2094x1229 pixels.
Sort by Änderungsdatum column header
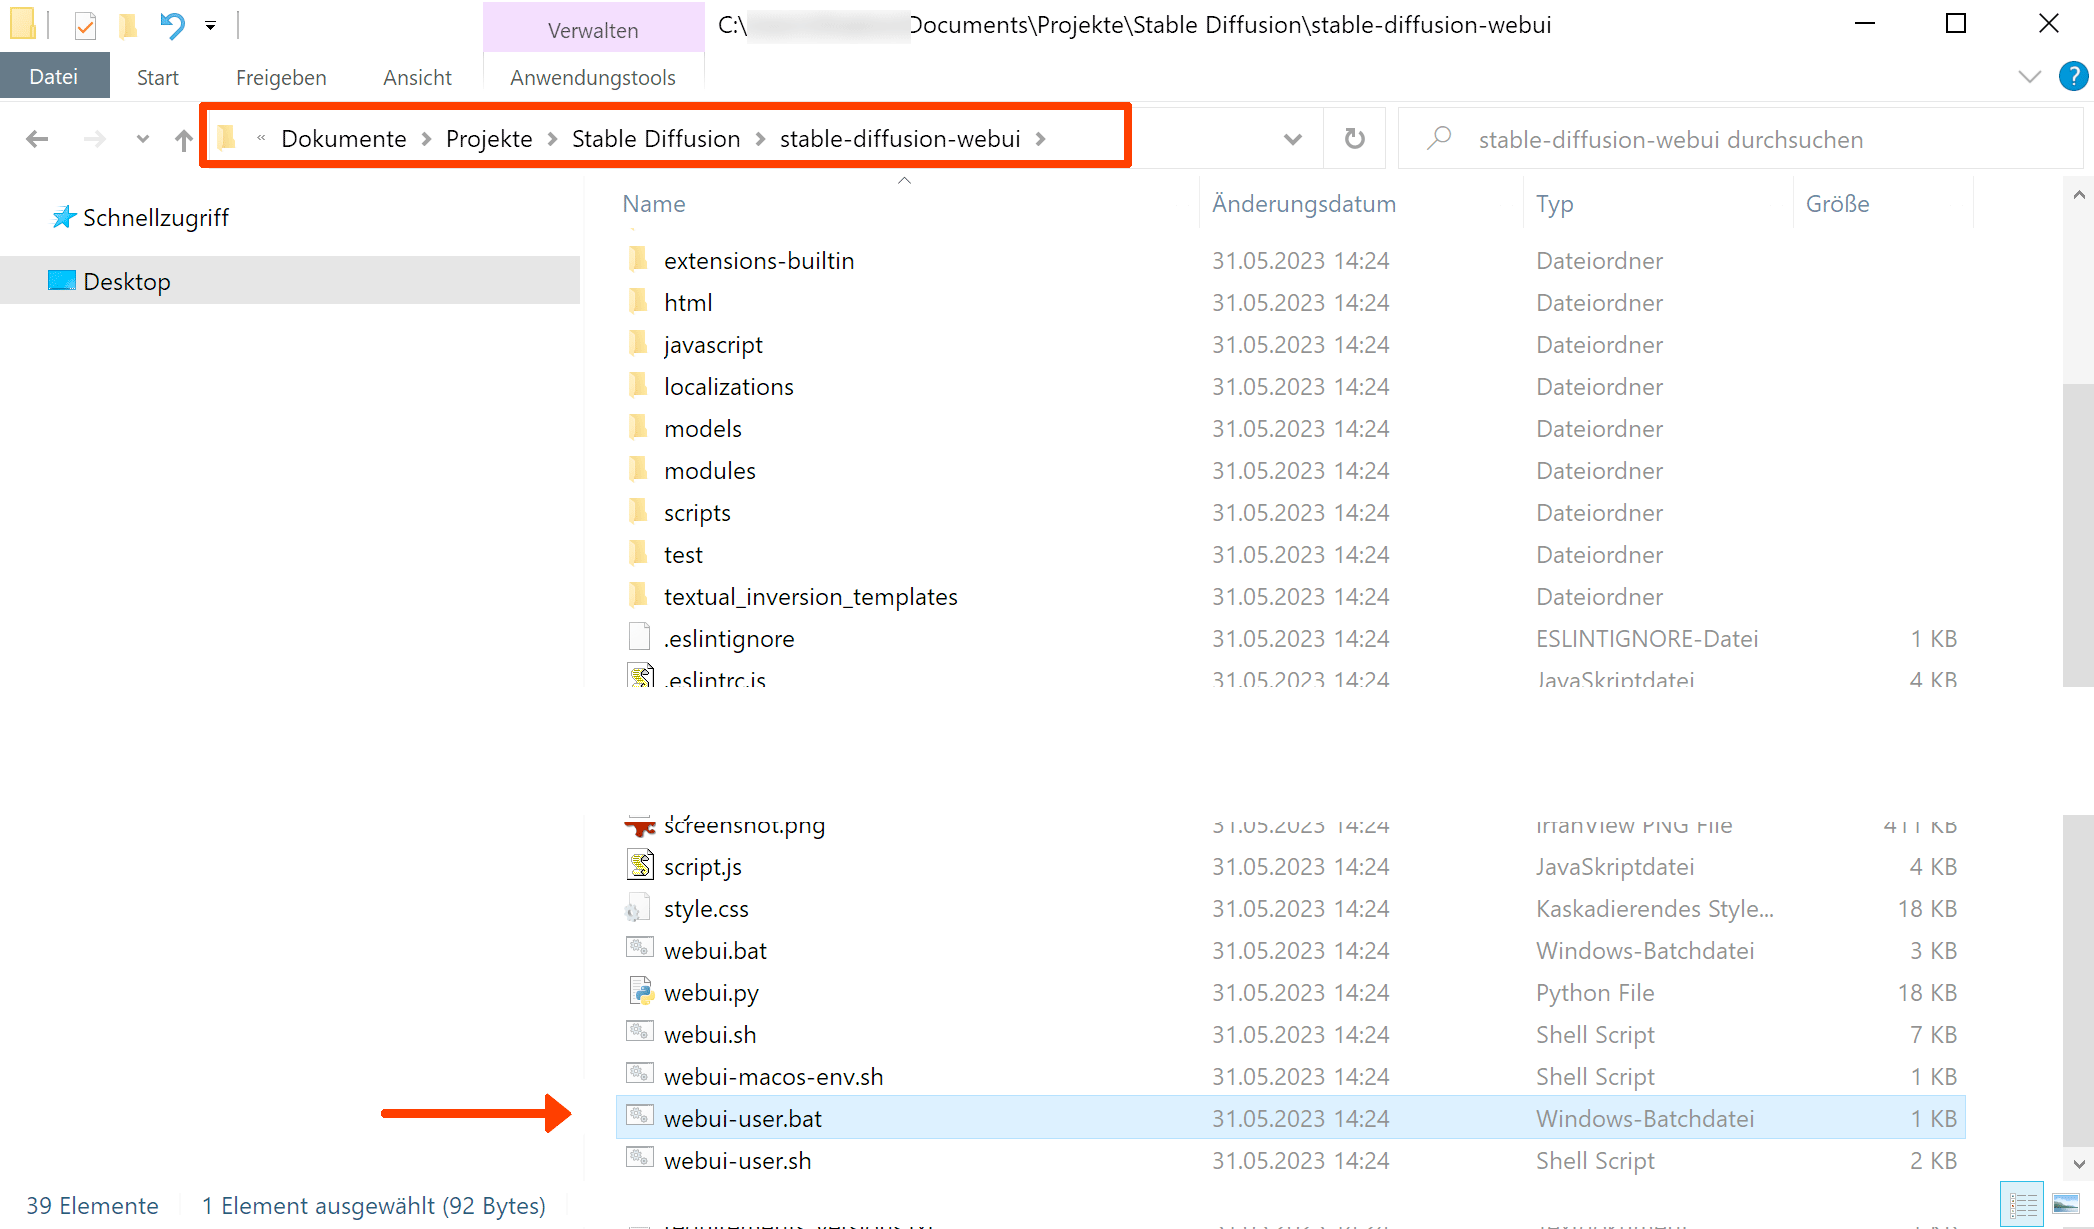click(1304, 203)
